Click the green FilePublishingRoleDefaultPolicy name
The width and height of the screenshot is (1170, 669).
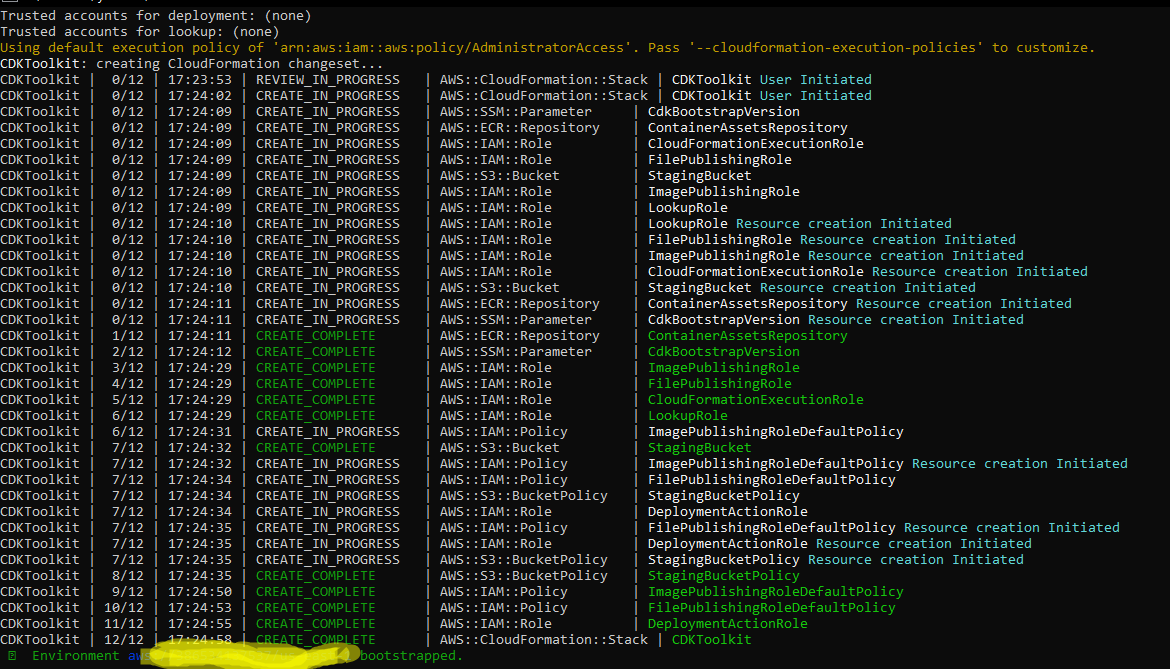772,608
